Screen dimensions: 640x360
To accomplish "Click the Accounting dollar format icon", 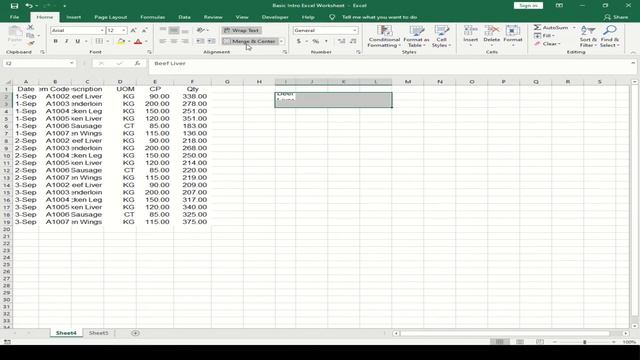I will (299, 41).
